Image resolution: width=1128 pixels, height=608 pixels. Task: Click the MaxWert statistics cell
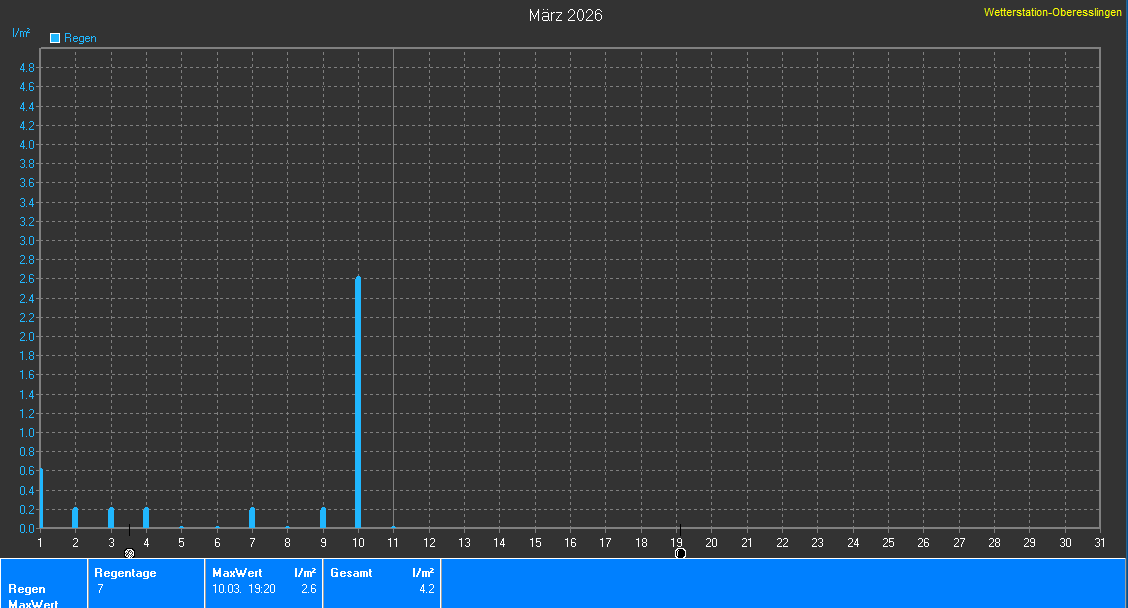click(x=264, y=582)
